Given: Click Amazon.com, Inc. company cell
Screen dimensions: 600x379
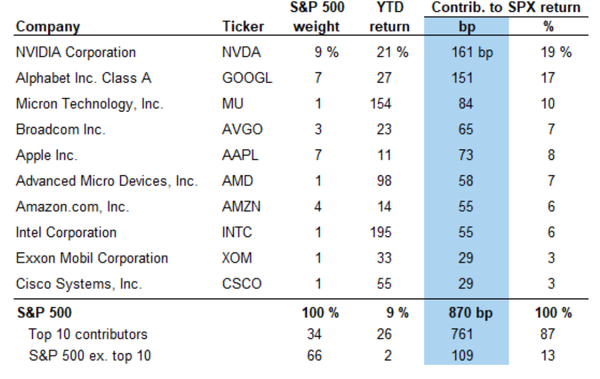Looking at the screenshot, I should click(x=72, y=207).
